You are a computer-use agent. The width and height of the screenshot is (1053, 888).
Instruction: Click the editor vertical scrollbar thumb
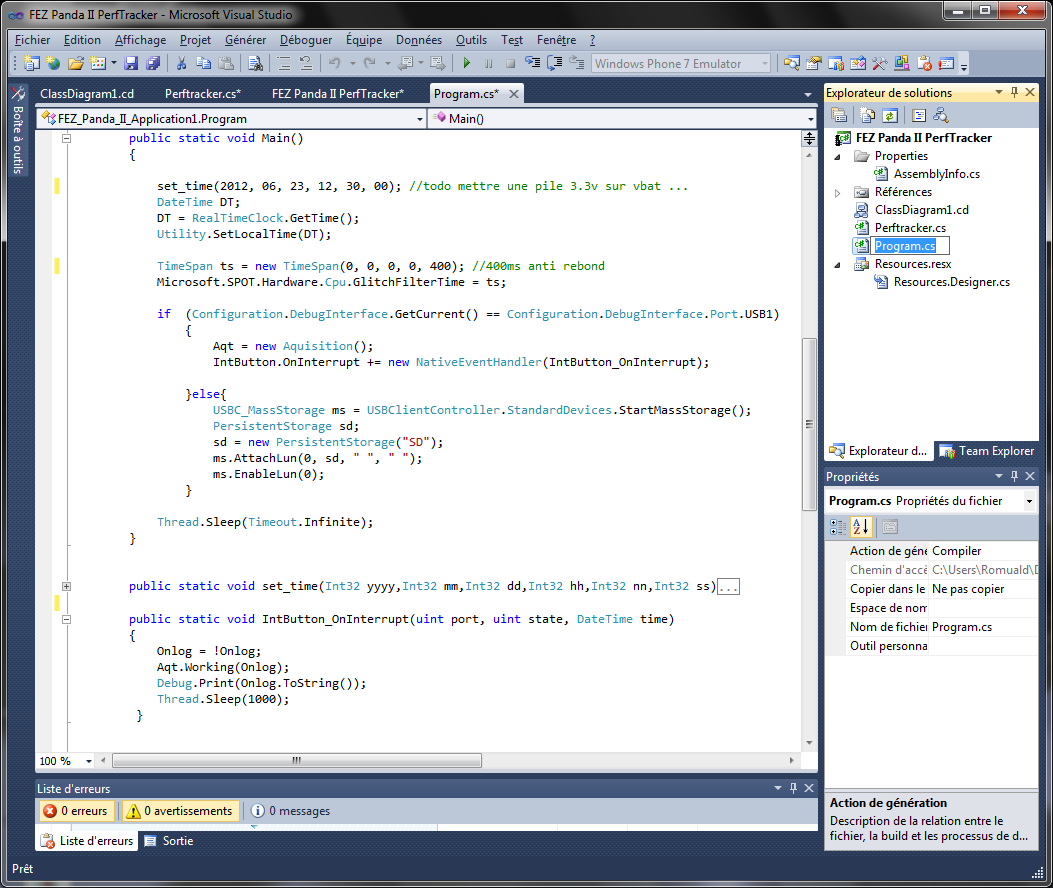(x=809, y=424)
